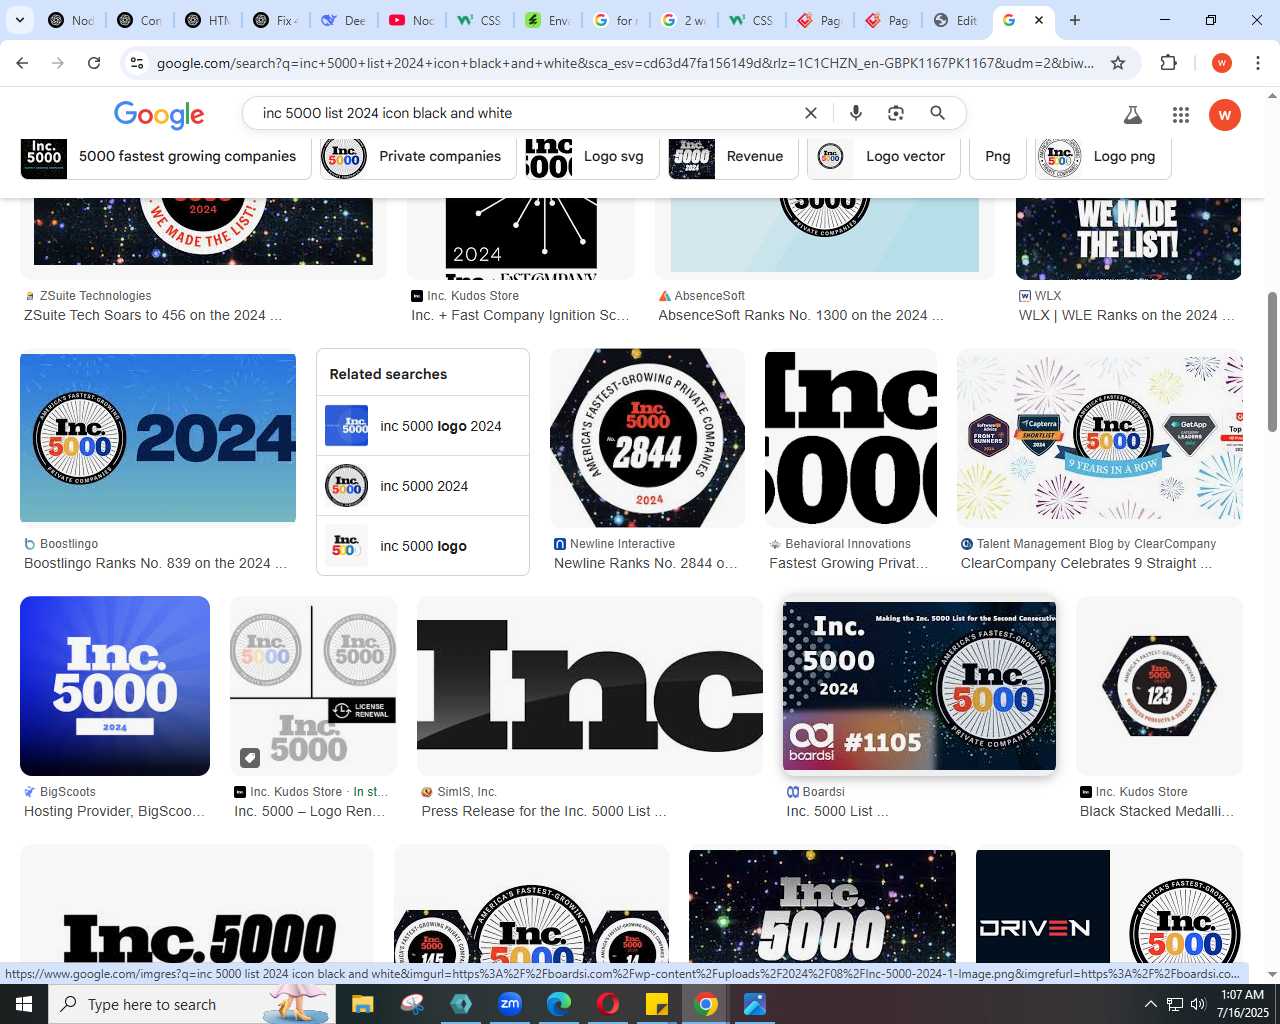This screenshot has width=1280, height=1024.
Task: Open Microsoft Edge from the taskbar
Action: click(x=559, y=1004)
